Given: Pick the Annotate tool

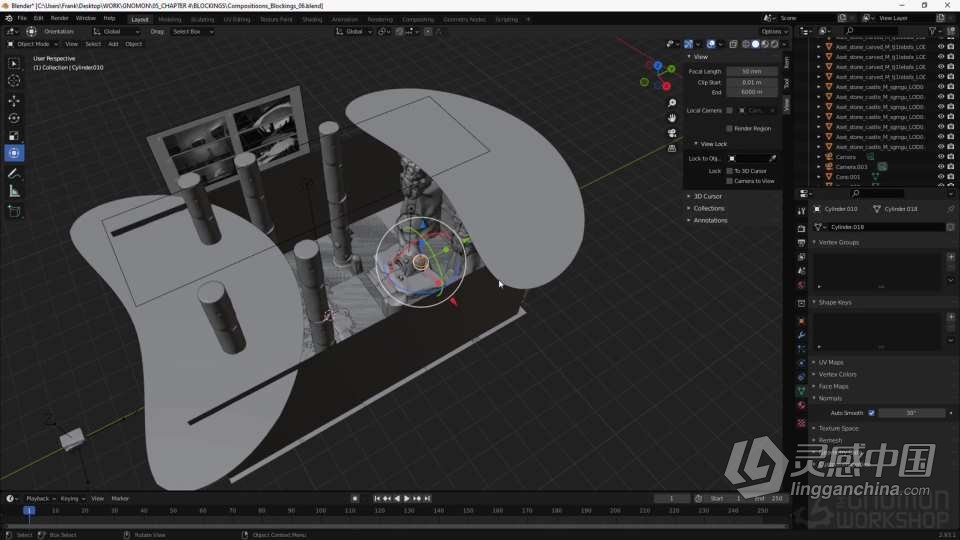Looking at the screenshot, I should point(14,174).
